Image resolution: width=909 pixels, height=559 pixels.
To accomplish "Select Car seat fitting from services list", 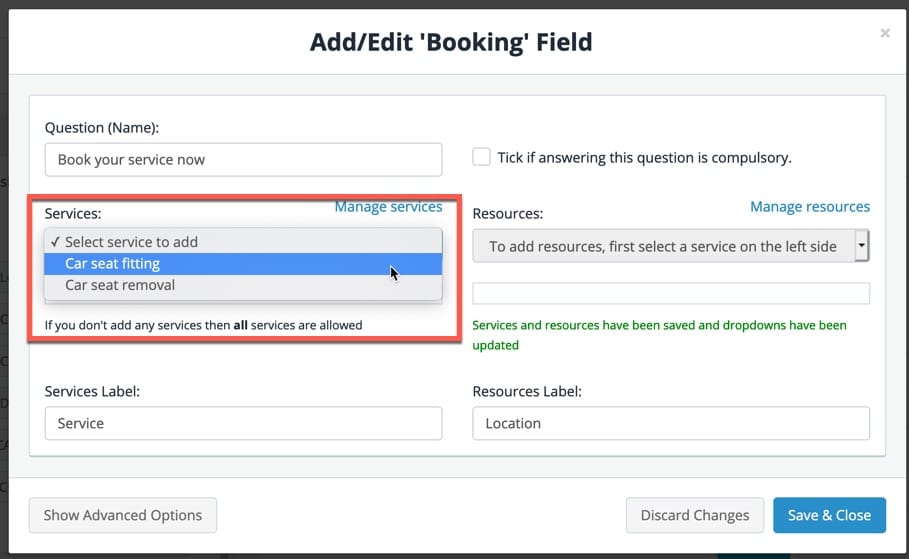I will [243, 264].
